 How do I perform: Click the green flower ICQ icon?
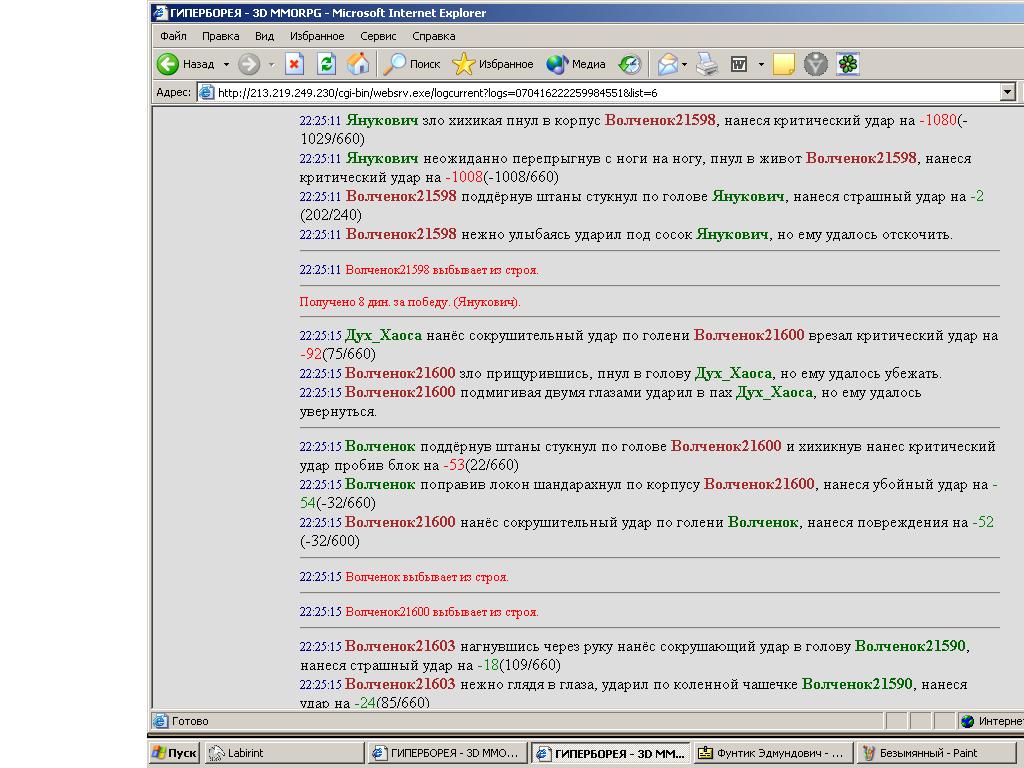[x=848, y=64]
